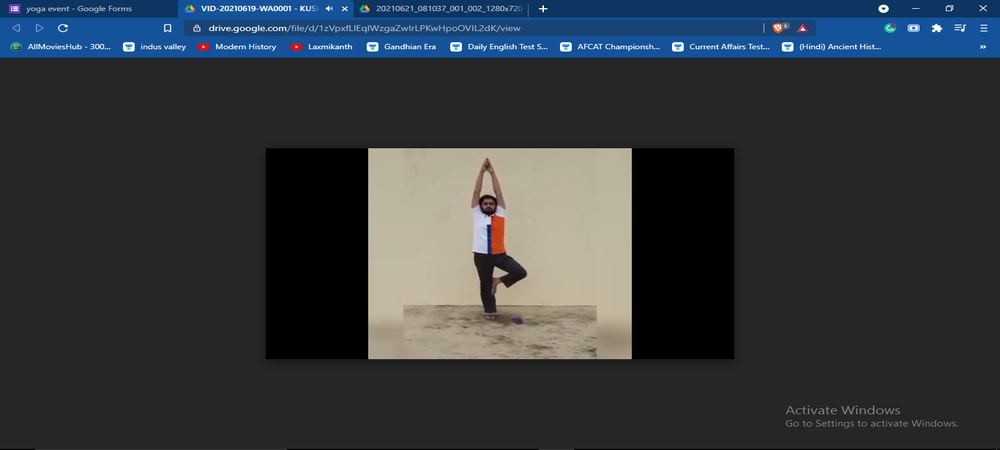
Task: Bookmark this page with the bookmark icon
Action: pyautogui.click(x=168, y=28)
